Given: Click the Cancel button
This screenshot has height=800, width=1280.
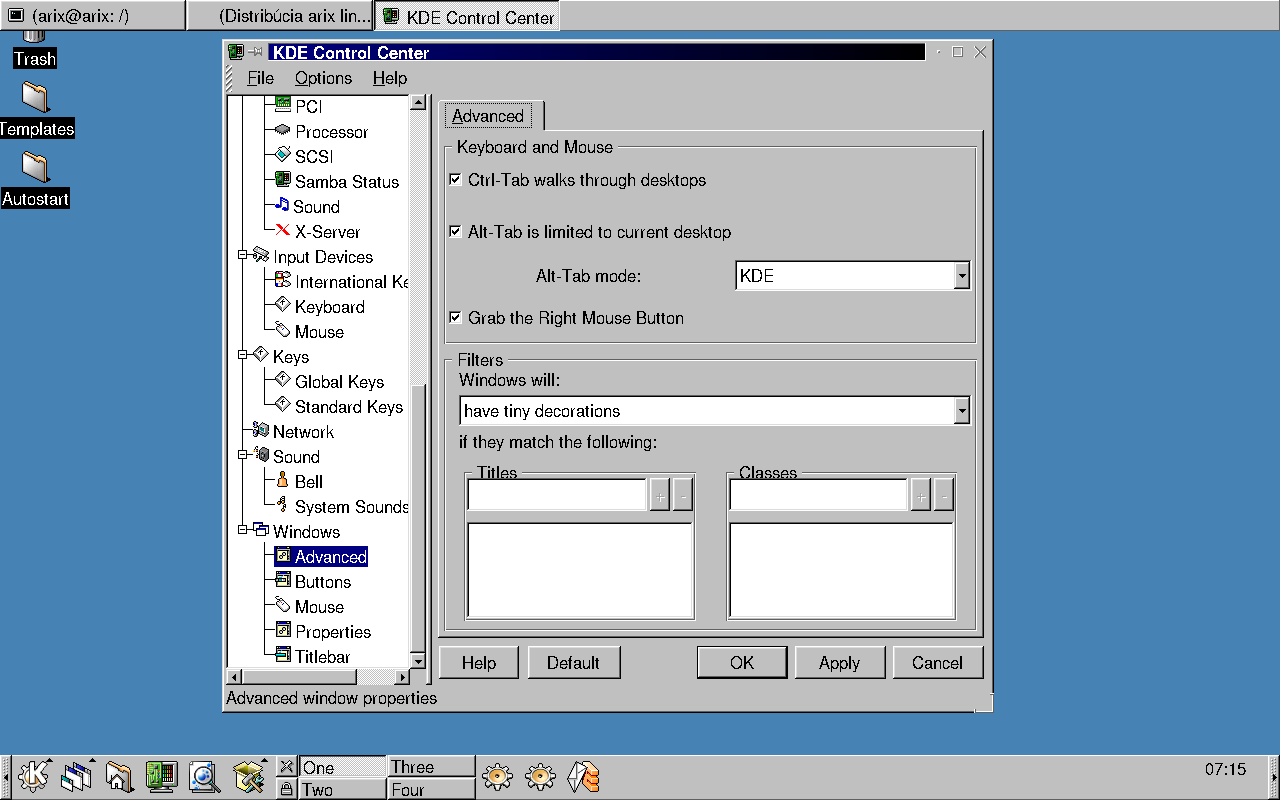Looking at the screenshot, I should 937,663.
